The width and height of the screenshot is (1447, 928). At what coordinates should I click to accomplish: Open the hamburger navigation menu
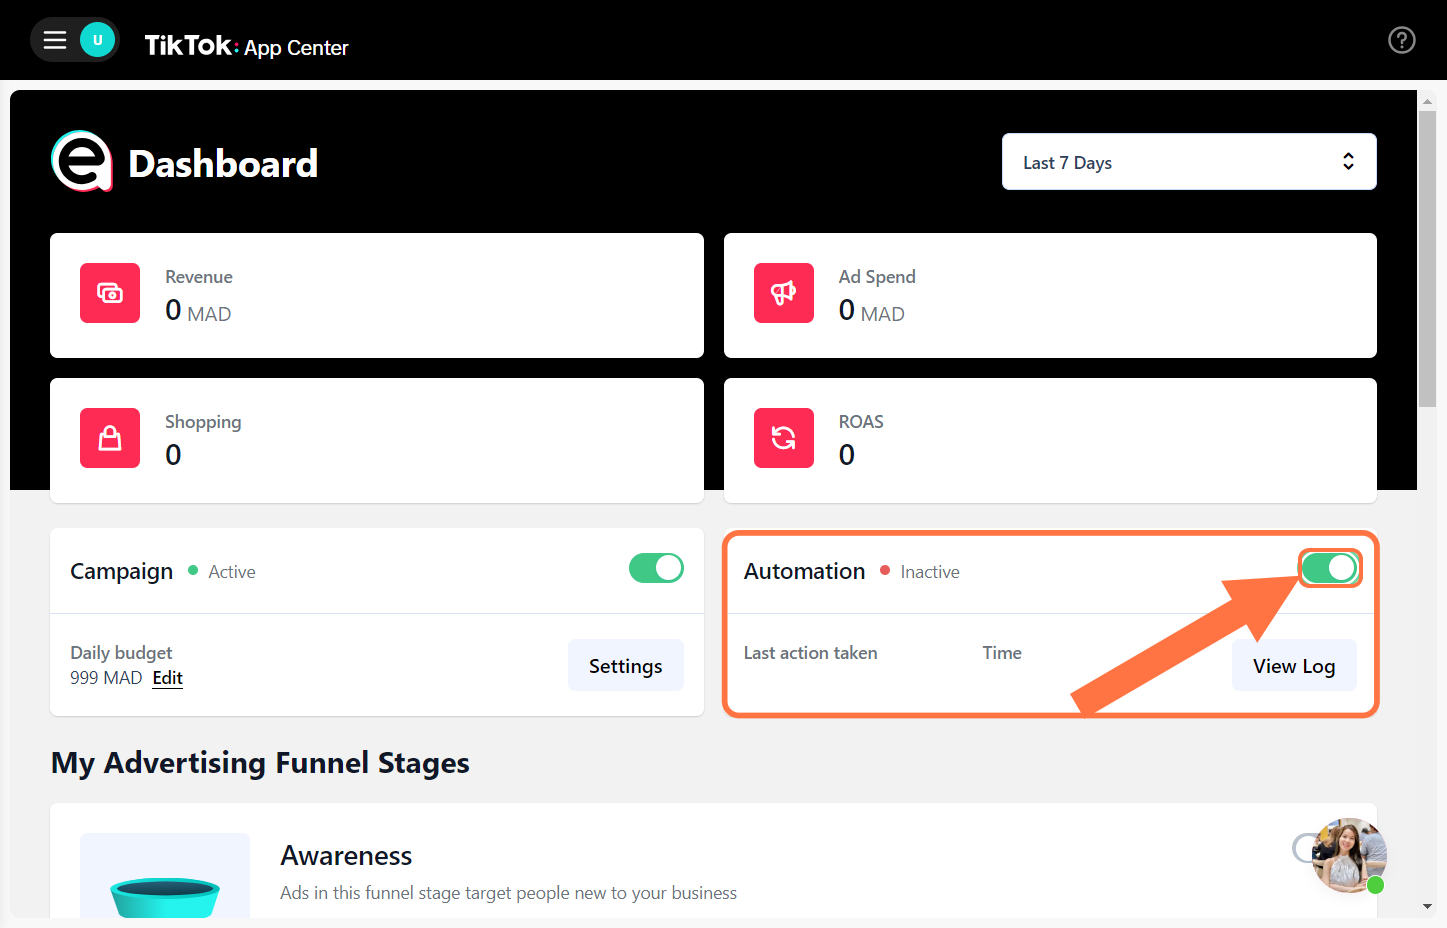click(x=55, y=40)
